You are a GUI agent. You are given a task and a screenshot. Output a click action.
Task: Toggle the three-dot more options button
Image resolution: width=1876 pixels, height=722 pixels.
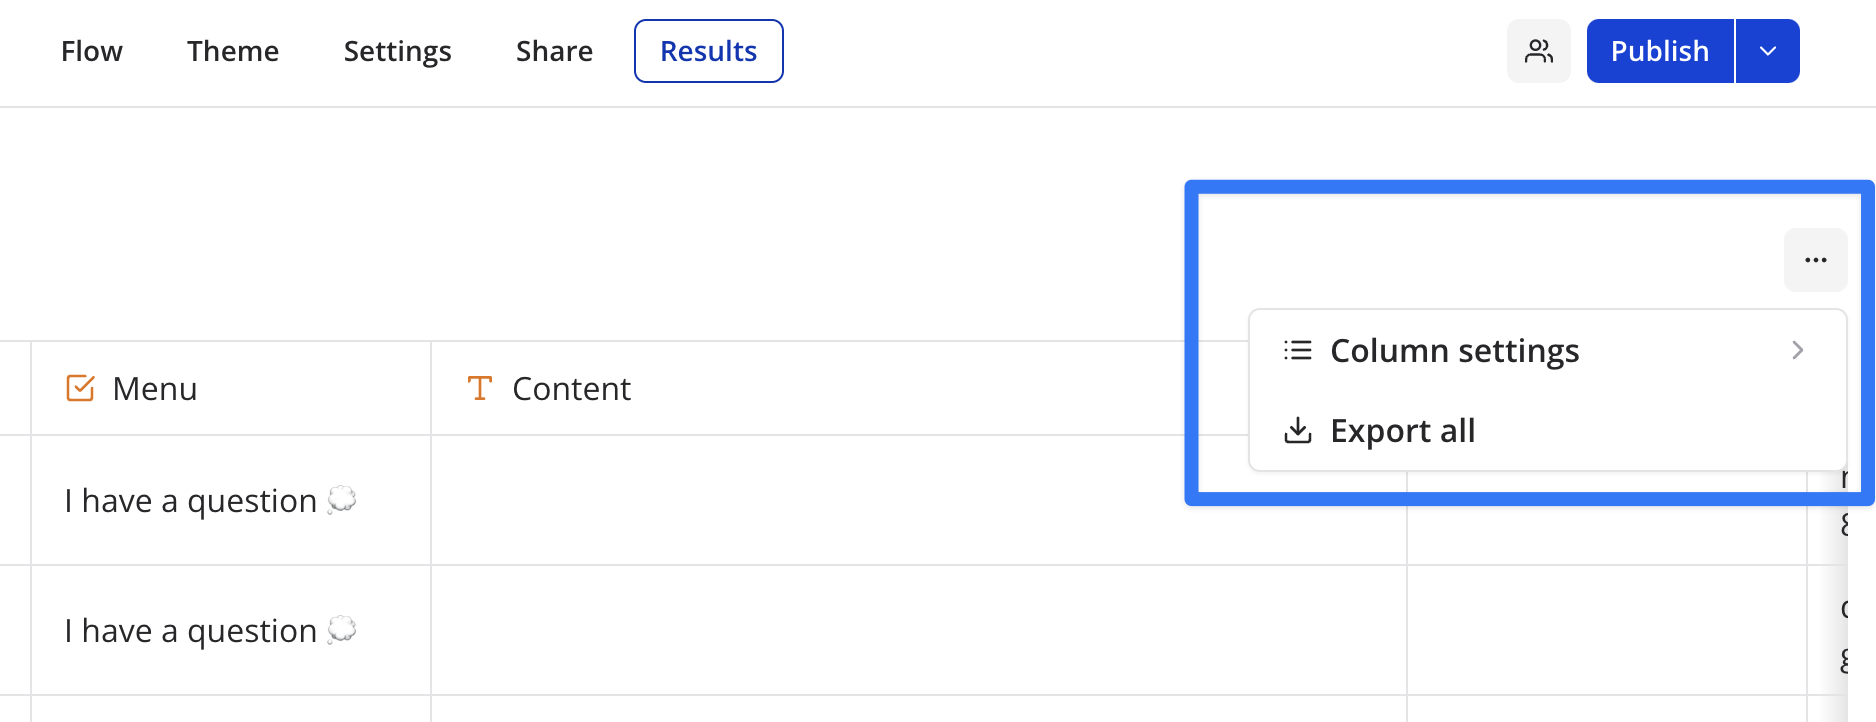click(1815, 260)
